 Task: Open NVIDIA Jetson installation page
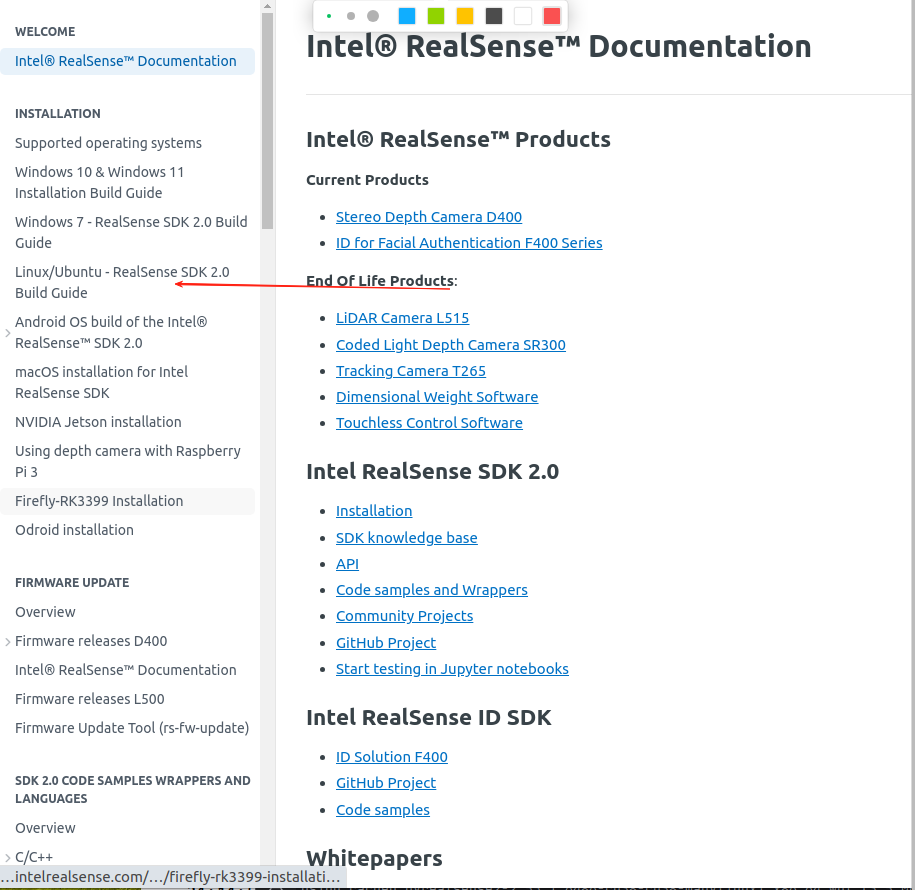coord(98,422)
